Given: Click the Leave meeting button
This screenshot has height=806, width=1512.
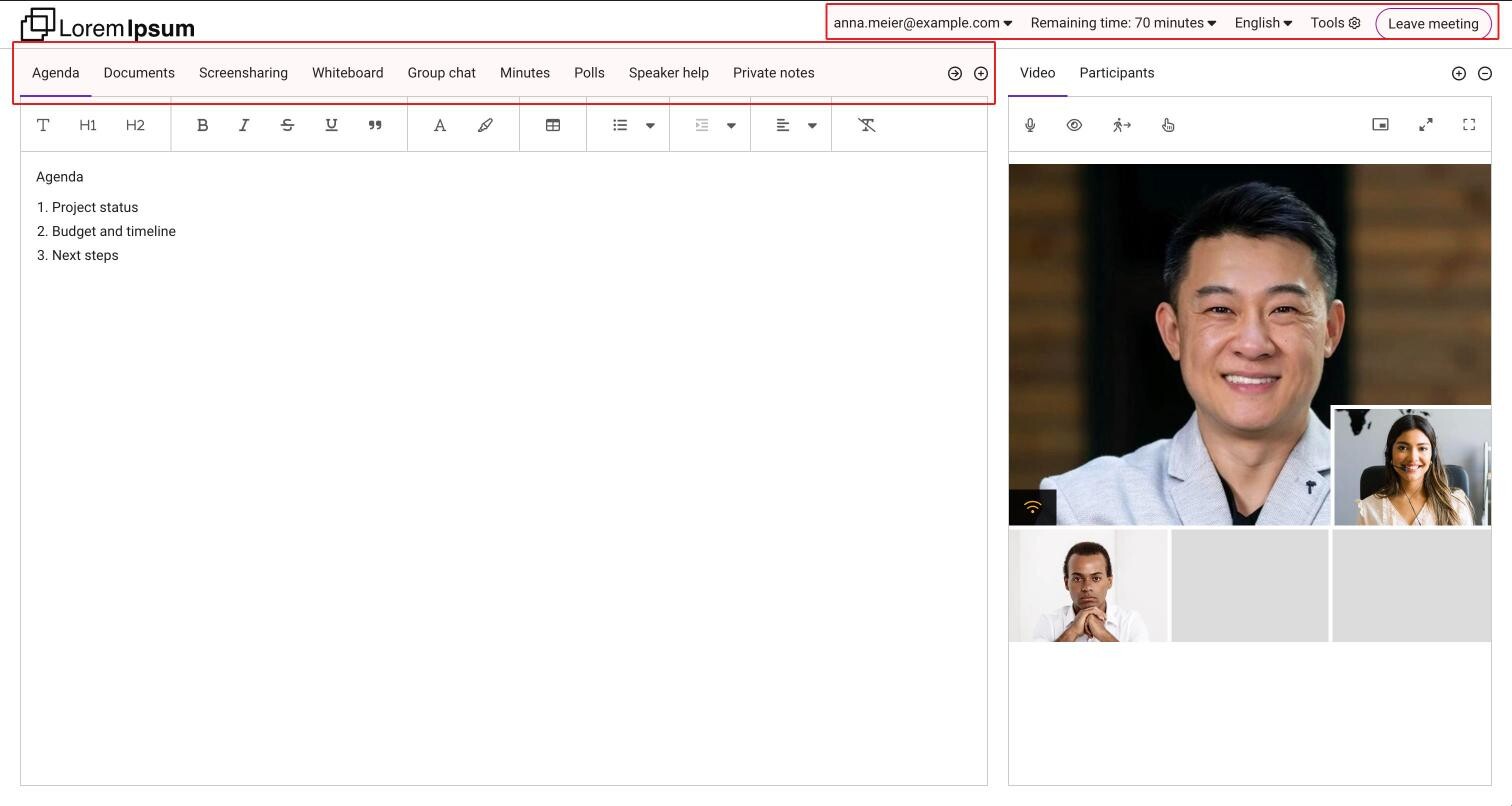Looking at the screenshot, I should (1433, 24).
